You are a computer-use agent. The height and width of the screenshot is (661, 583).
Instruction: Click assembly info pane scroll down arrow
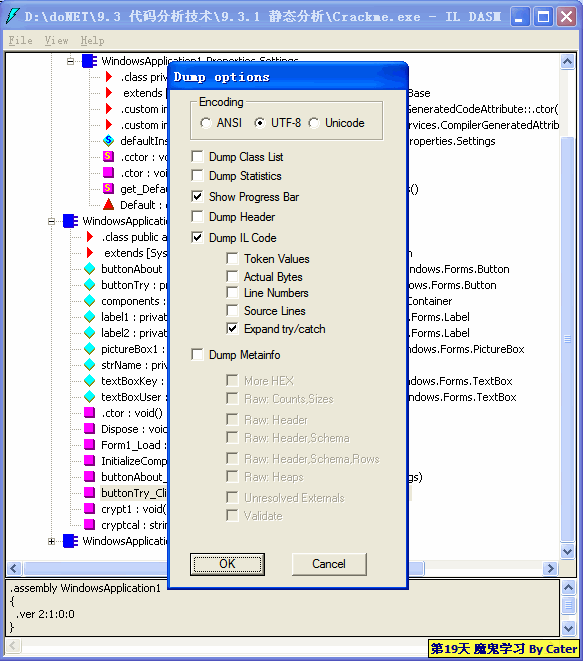coord(568,628)
